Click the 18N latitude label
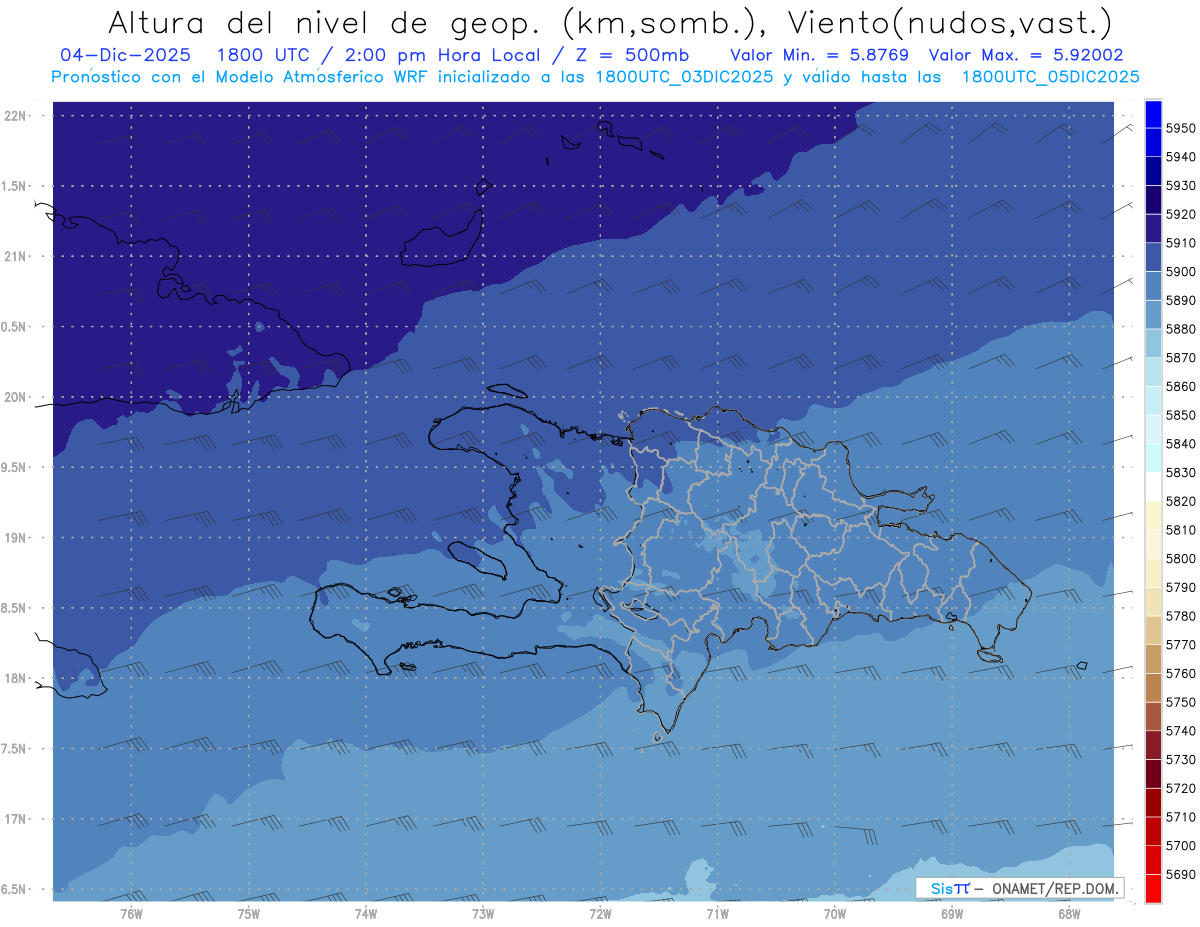Image resolution: width=1200 pixels, height=927 pixels. (17, 679)
